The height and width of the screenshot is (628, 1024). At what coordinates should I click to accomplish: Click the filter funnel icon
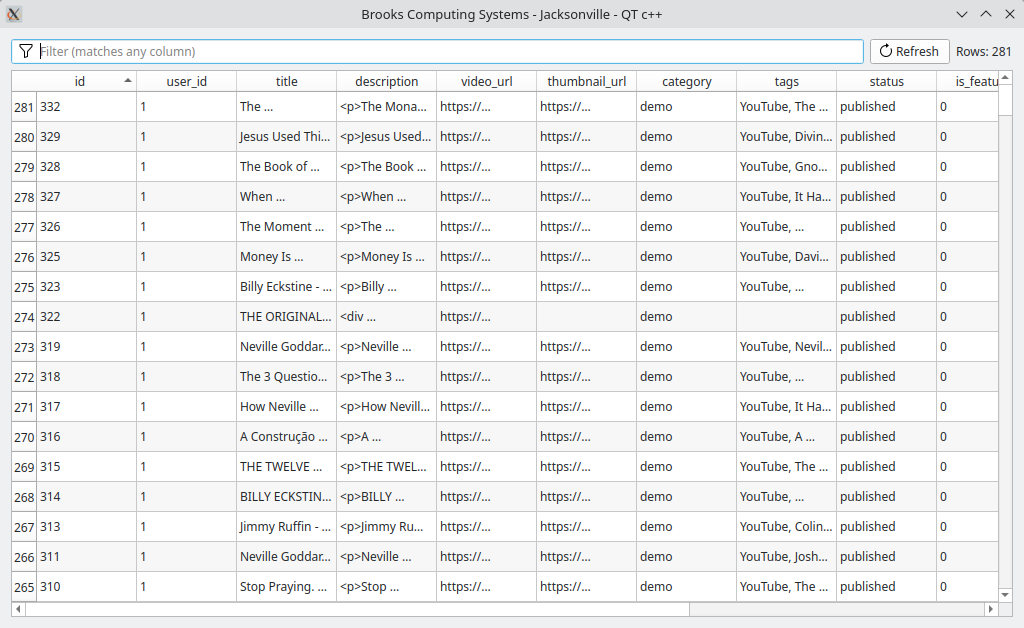[26, 51]
